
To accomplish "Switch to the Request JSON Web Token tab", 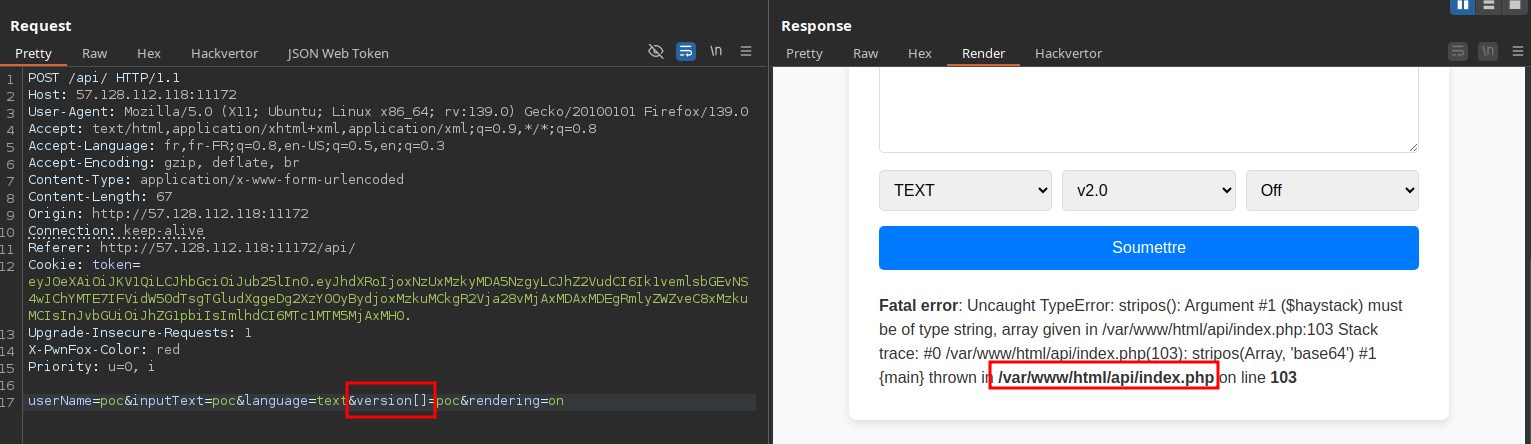I will [x=338, y=53].
